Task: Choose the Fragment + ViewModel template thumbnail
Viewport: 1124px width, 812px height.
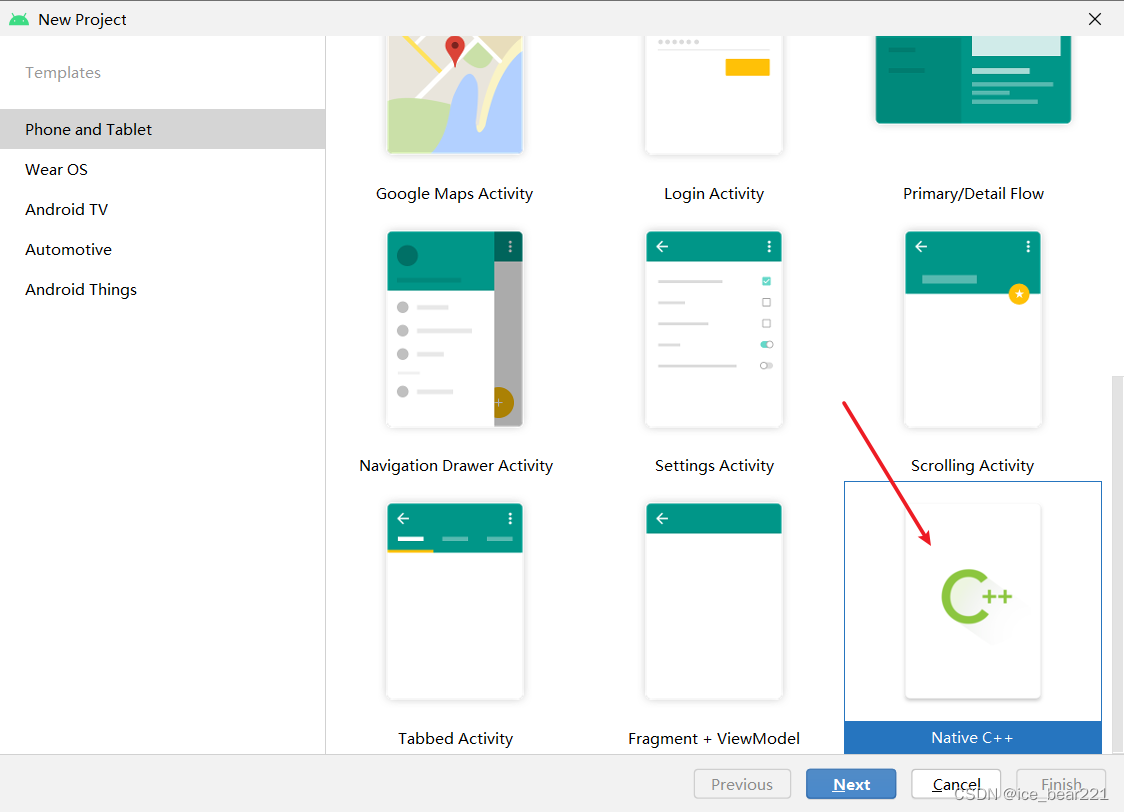Action: (713, 601)
